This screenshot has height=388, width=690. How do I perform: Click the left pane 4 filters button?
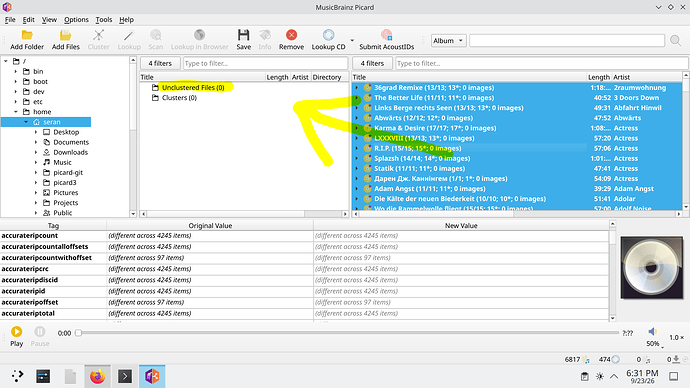click(160, 63)
